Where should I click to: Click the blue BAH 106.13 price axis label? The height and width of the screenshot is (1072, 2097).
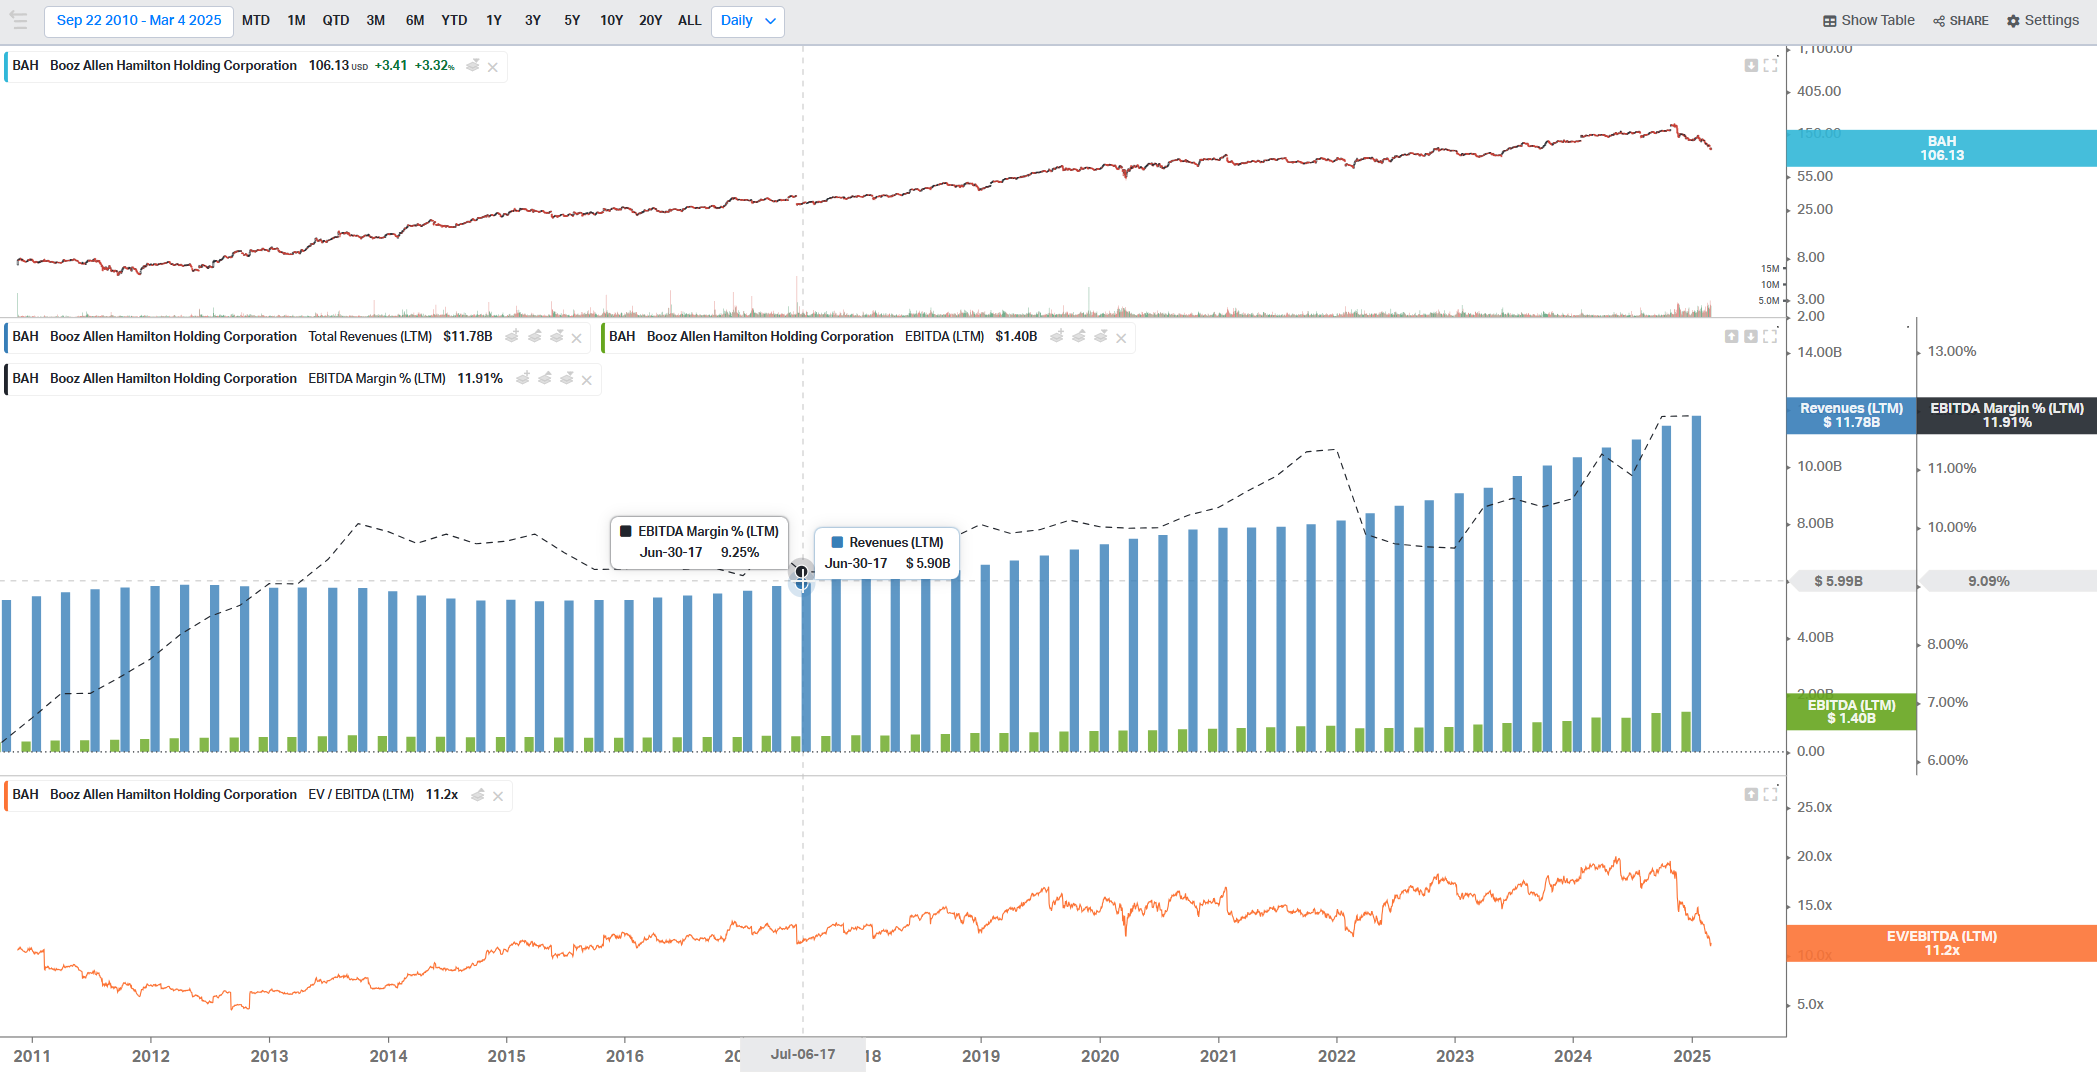pyautogui.click(x=1941, y=148)
